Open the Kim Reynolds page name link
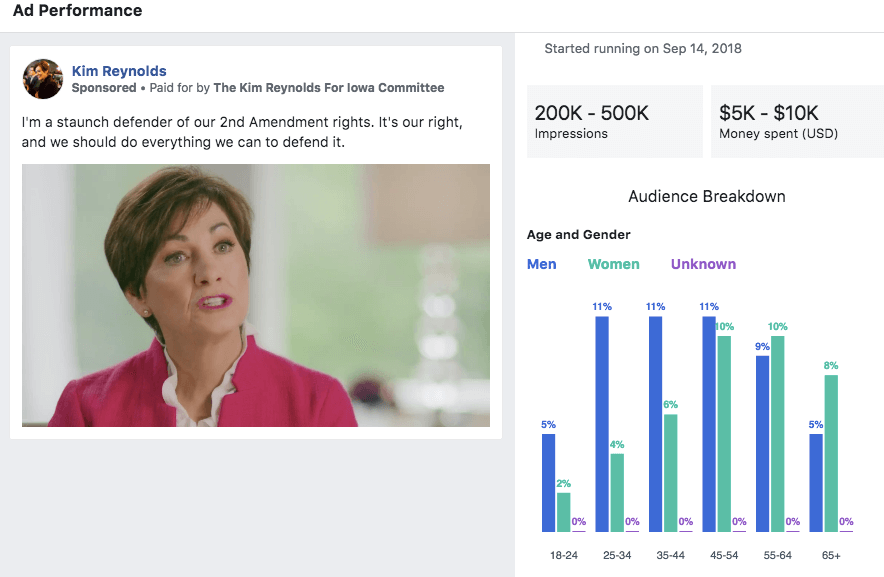884x577 pixels. tap(119, 71)
